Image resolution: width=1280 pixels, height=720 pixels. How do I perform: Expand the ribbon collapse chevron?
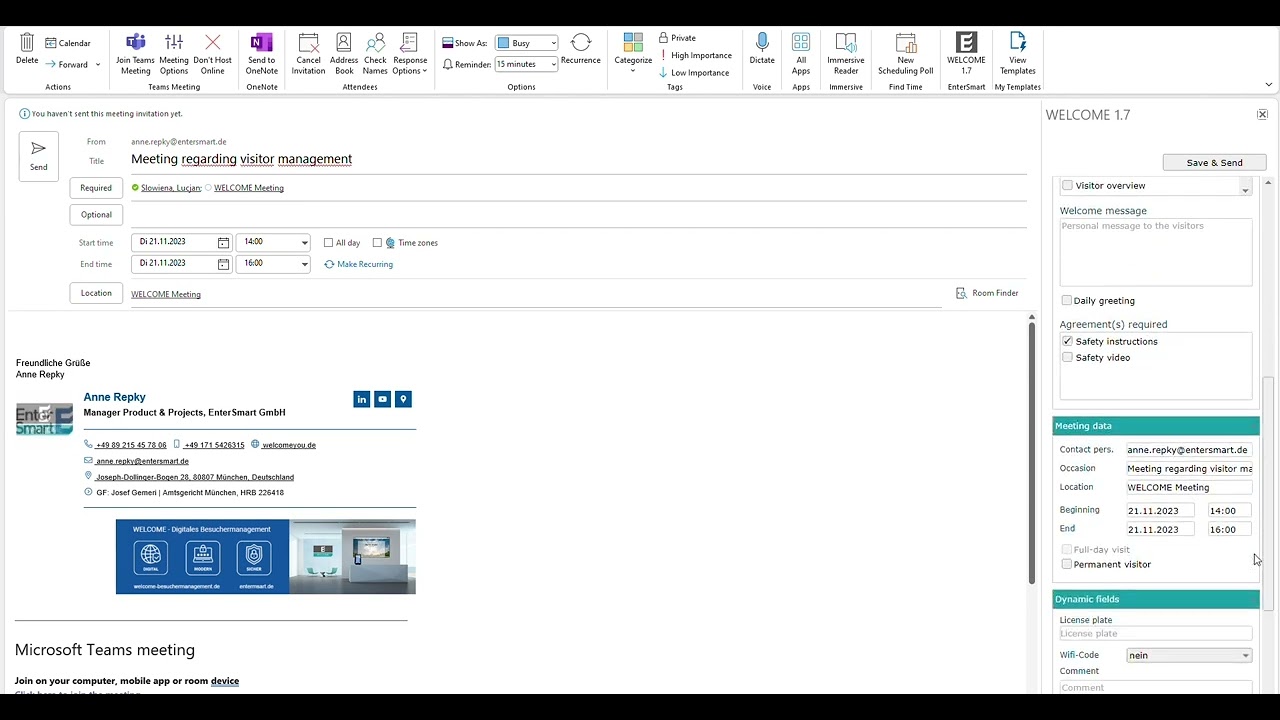point(1269,85)
